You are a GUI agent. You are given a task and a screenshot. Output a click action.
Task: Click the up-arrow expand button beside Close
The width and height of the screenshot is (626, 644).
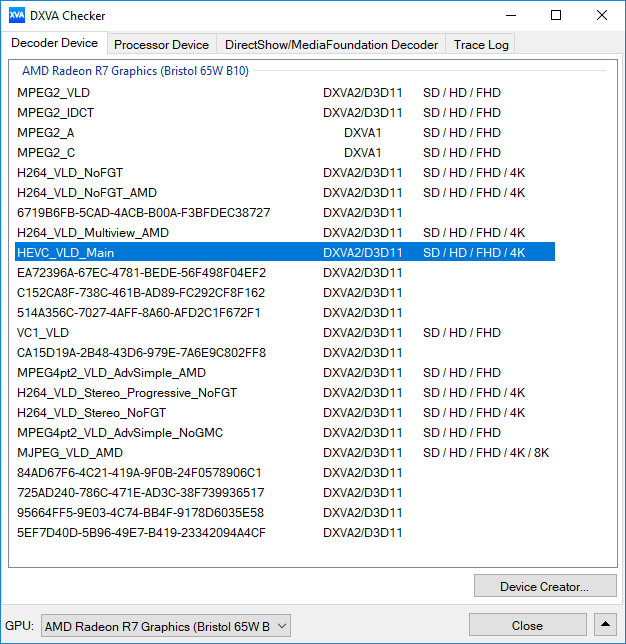coord(605,625)
